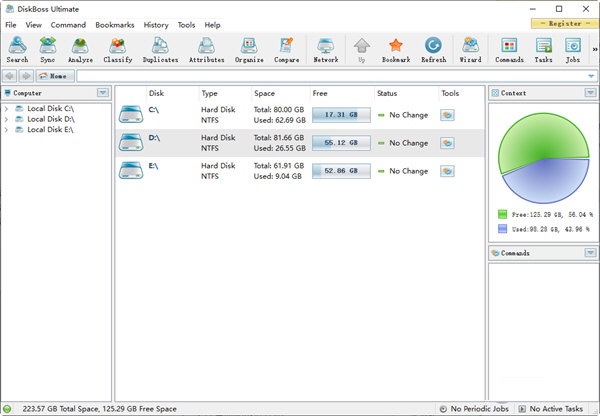Expand Local Disk E:\ tree node
Image resolution: width=600 pixels, height=416 pixels.
[x=6, y=130]
